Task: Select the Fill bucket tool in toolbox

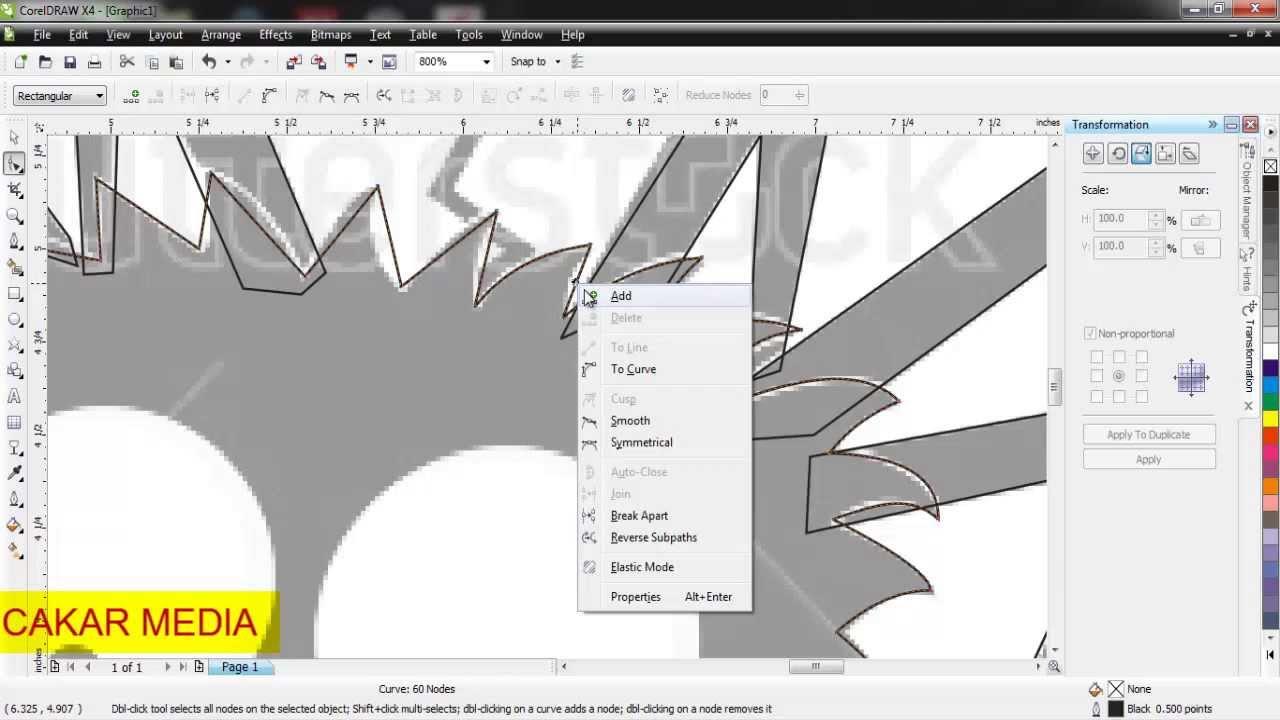Action: tap(14, 525)
